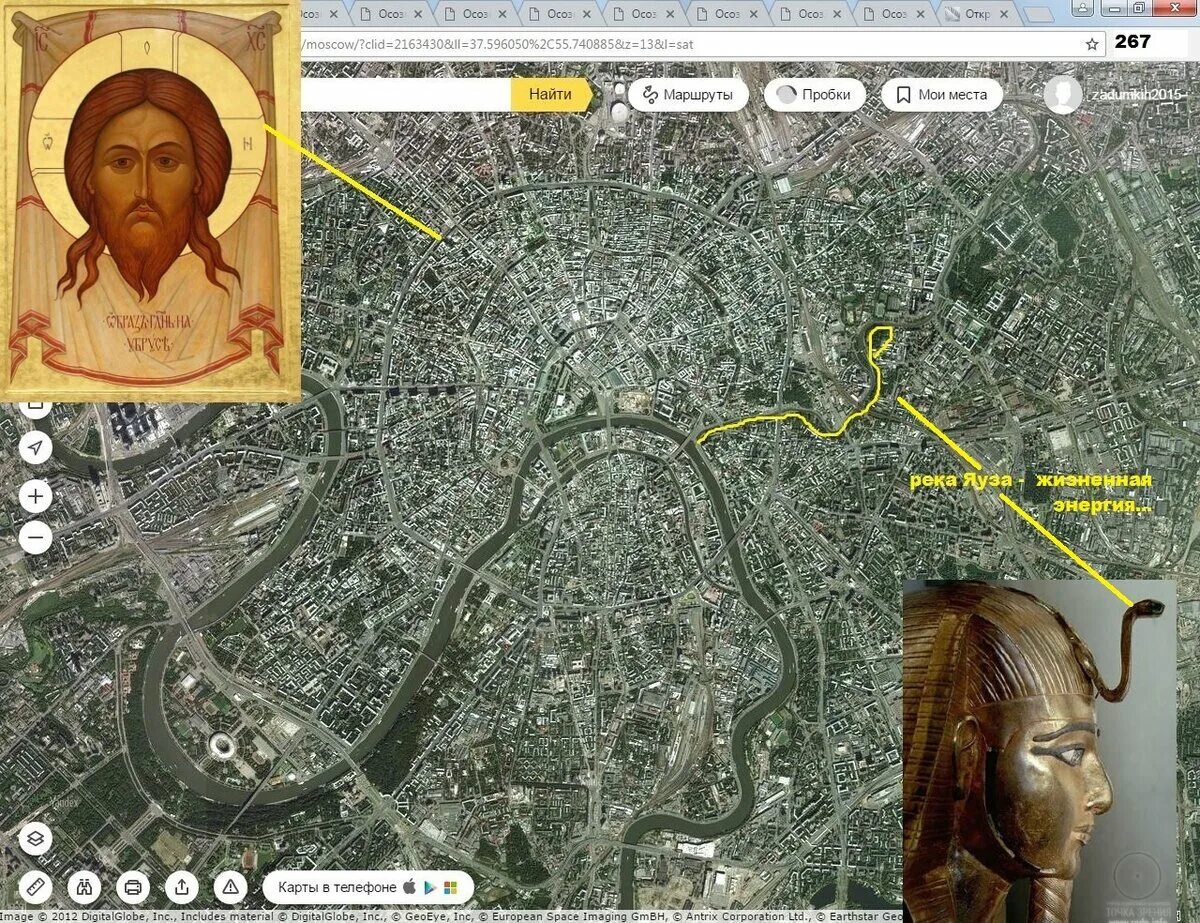Click the Карты в телефоне label

pos(337,887)
